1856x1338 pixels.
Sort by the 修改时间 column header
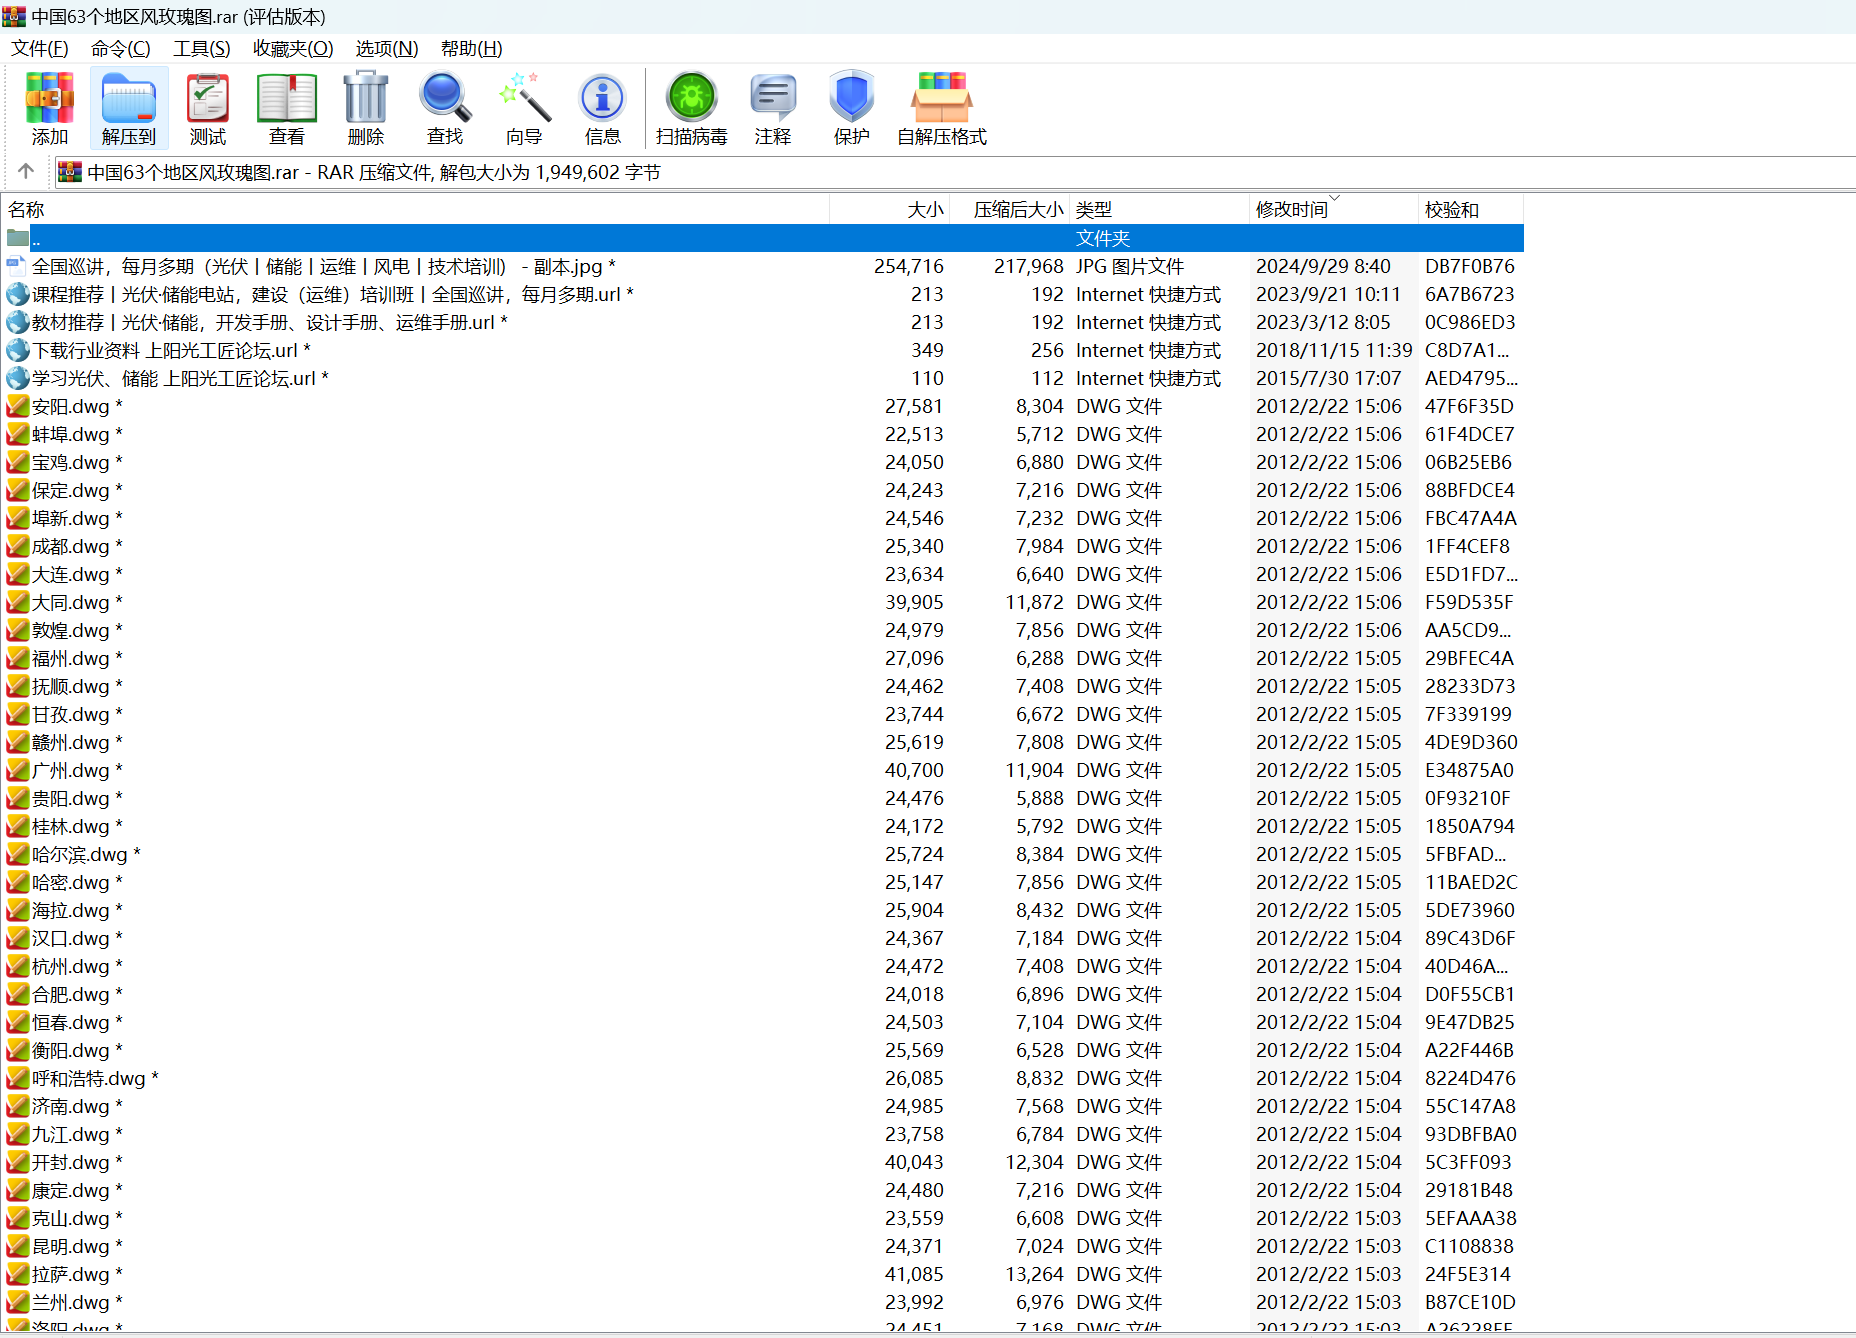tap(1335, 209)
